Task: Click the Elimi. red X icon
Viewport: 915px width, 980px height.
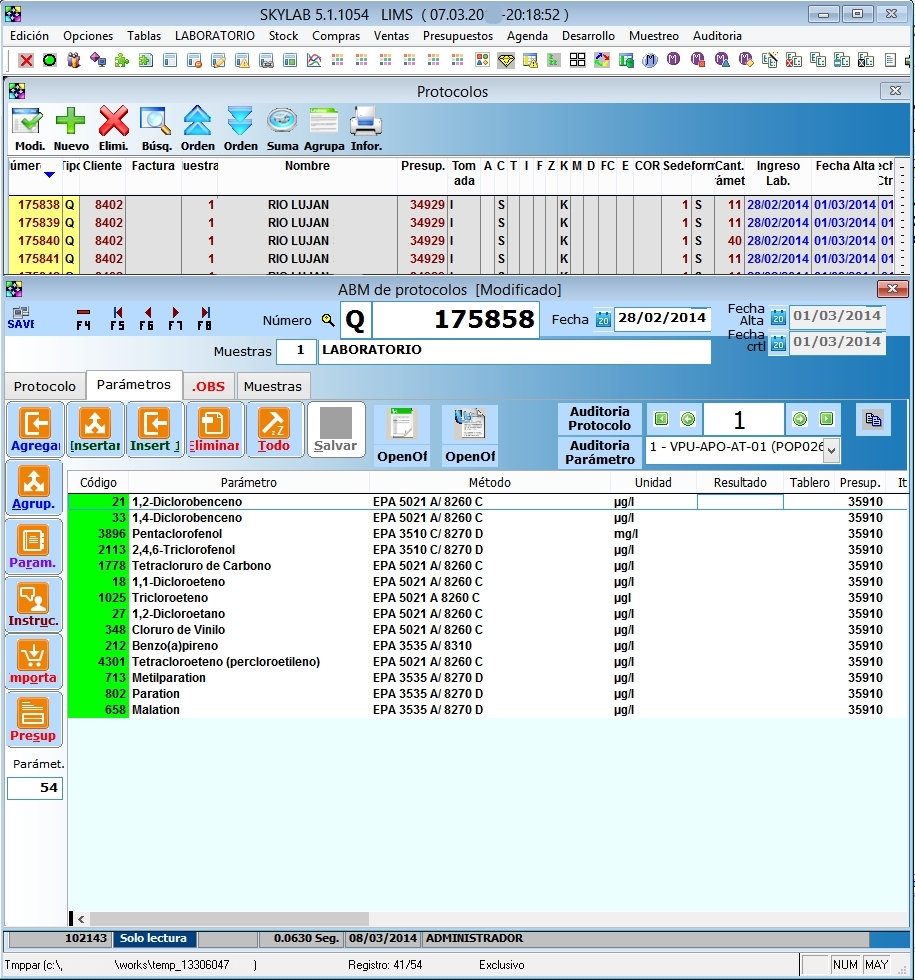Action: [x=114, y=127]
